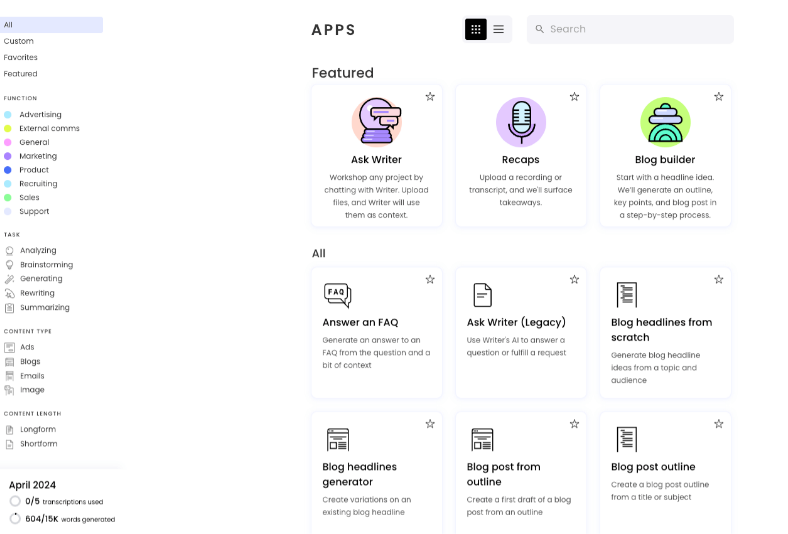Click the Blogs content type icon
The image size is (788, 534).
(9, 362)
